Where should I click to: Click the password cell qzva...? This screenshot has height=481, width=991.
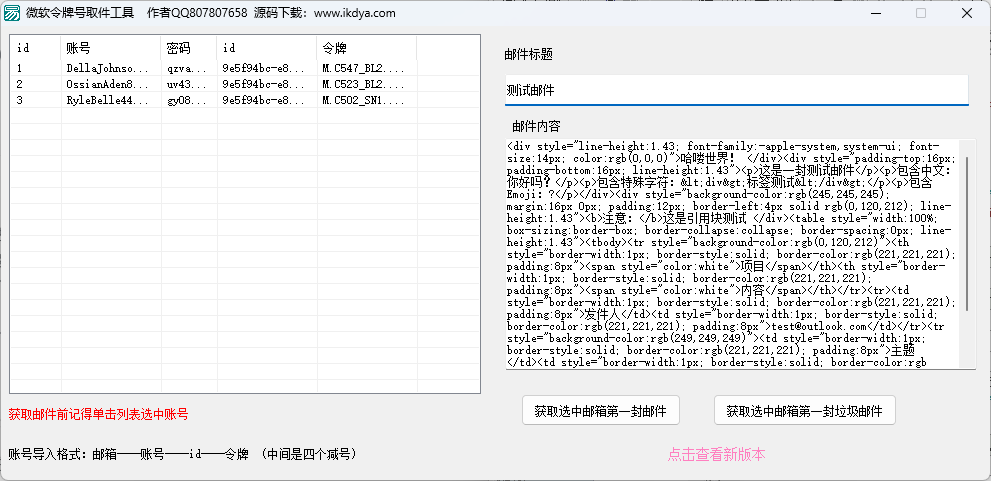coord(188,68)
